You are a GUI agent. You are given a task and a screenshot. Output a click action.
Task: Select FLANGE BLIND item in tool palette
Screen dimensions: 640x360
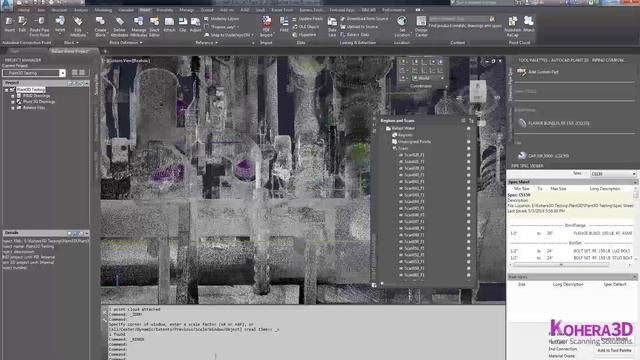click(554, 123)
